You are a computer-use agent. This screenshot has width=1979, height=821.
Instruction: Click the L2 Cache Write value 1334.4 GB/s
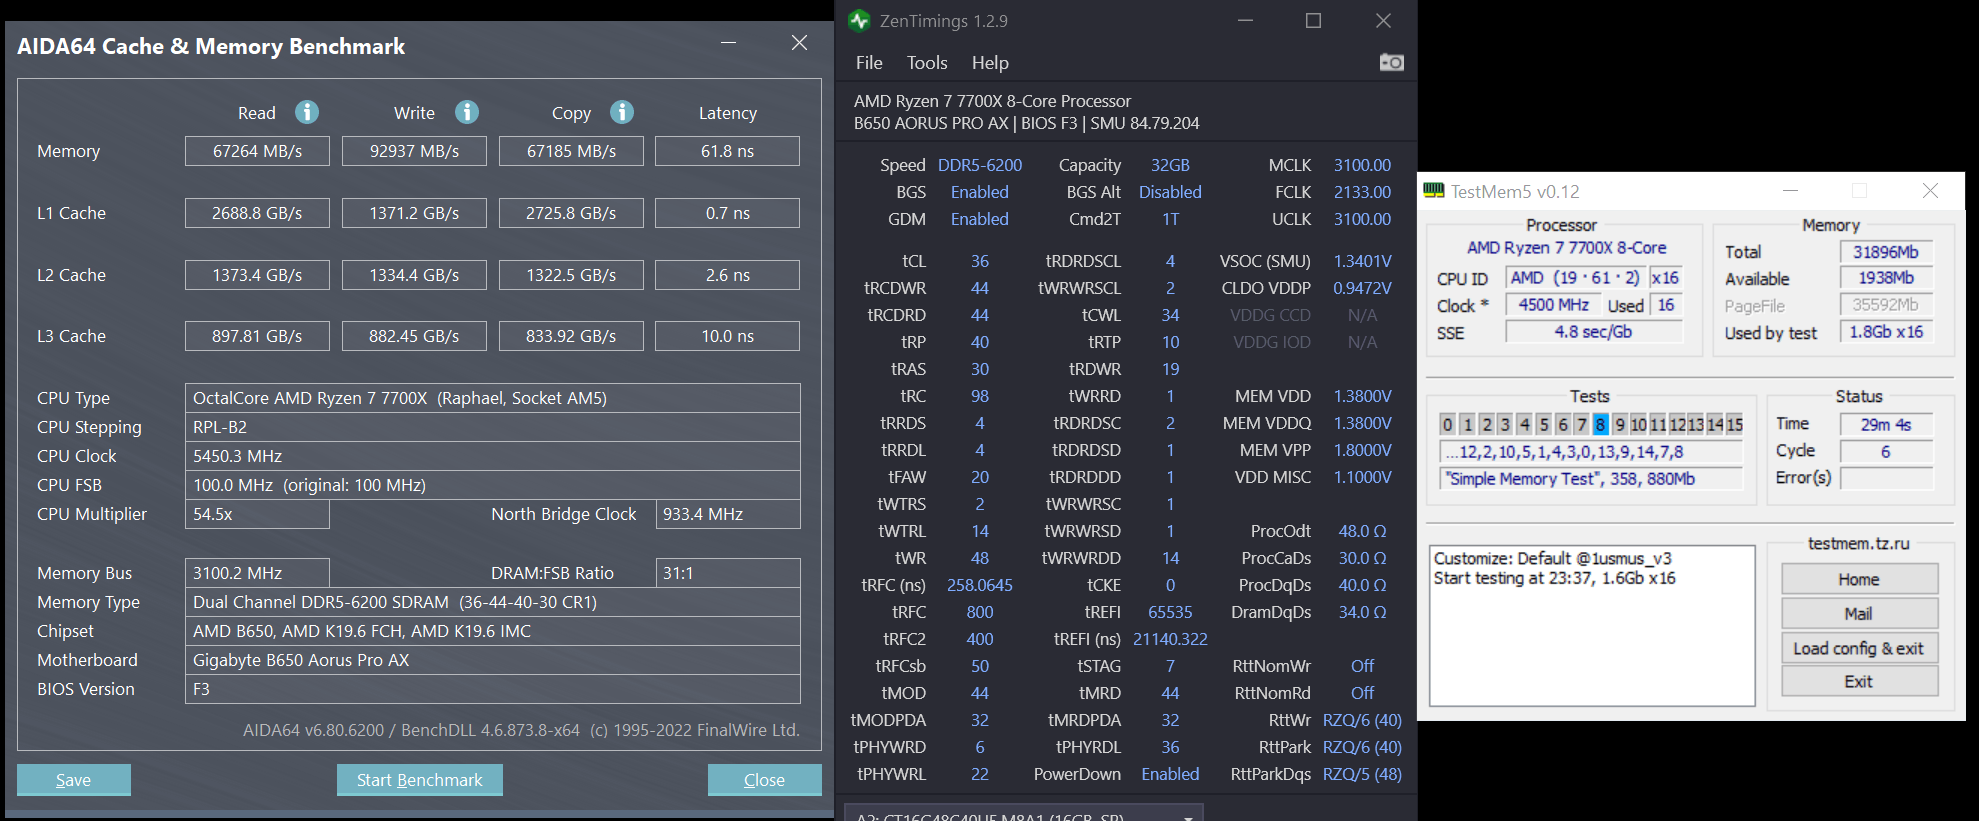[414, 275]
